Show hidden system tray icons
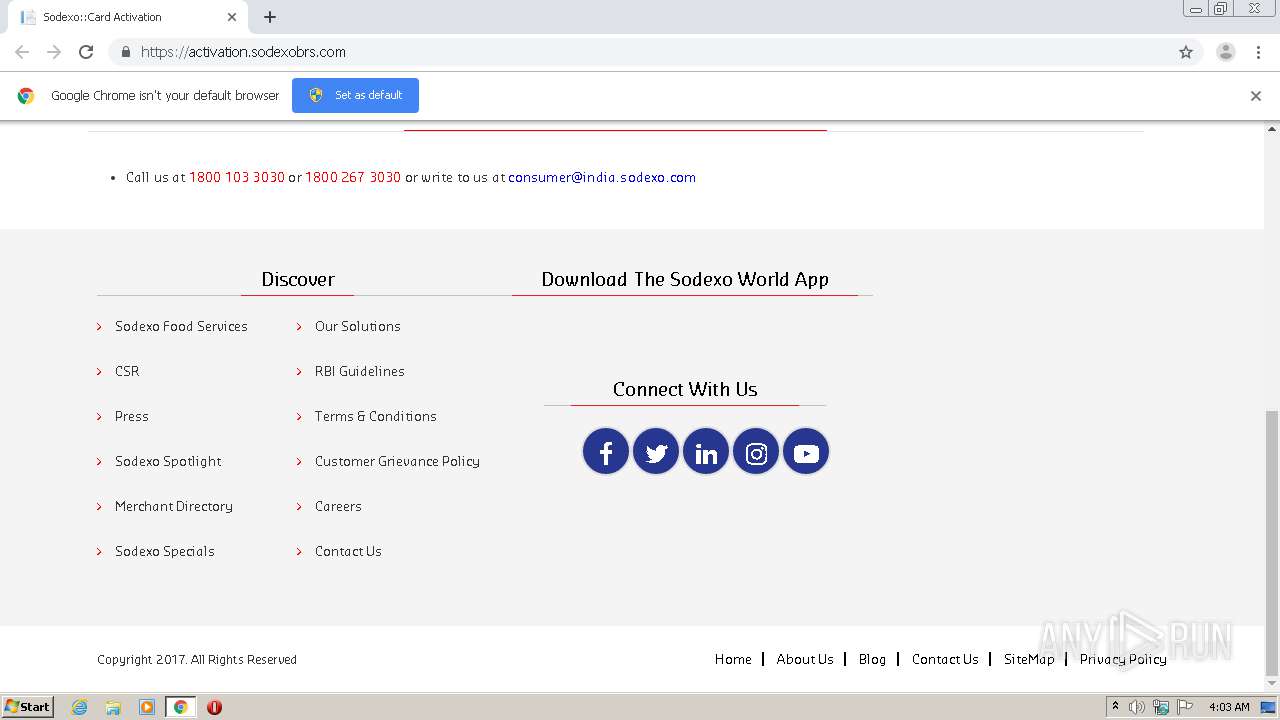Image resolution: width=1280 pixels, height=720 pixels. (1115, 707)
